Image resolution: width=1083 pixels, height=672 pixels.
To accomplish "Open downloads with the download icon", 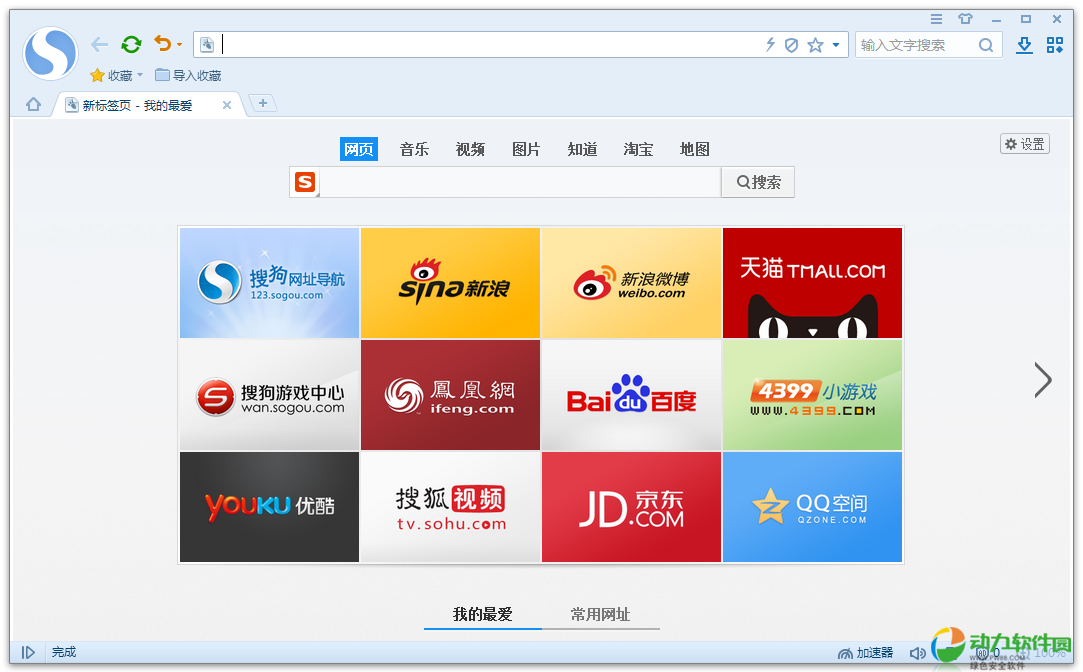I will click(x=1024, y=45).
